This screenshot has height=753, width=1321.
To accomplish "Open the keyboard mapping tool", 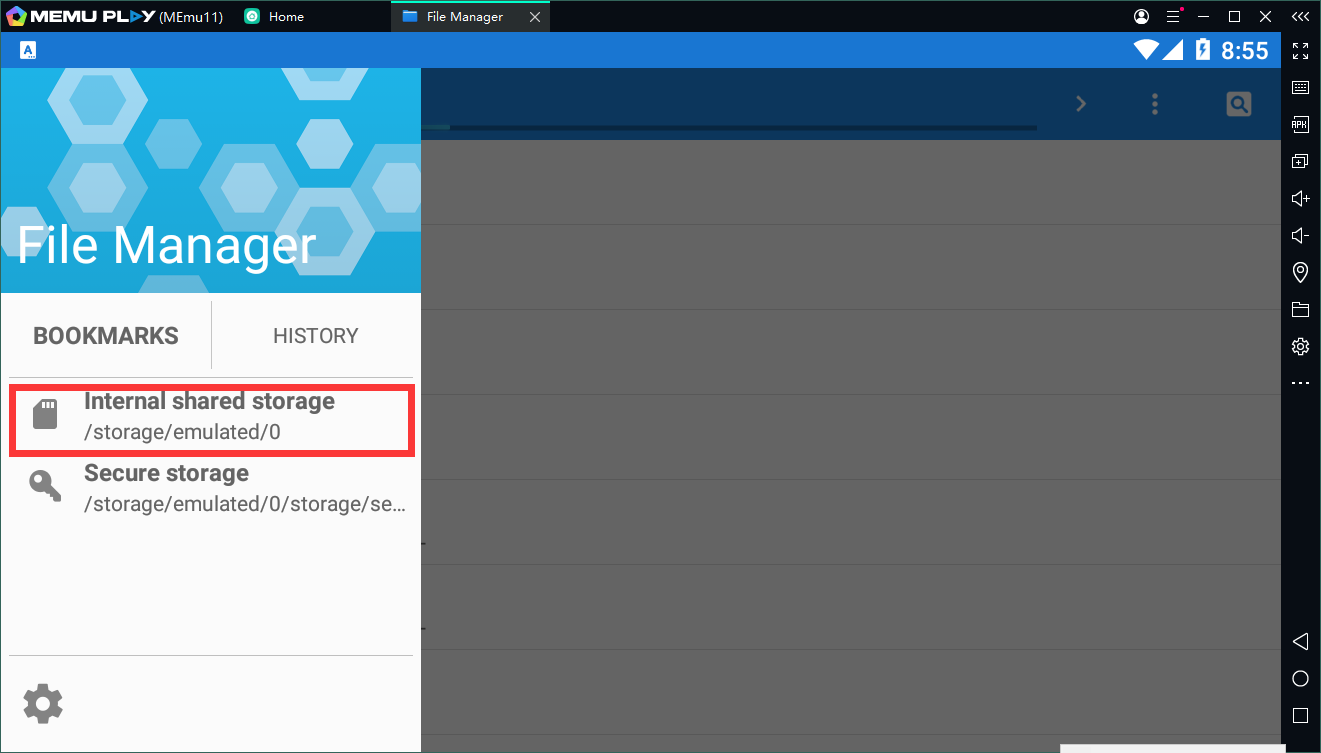I will 1300,88.
